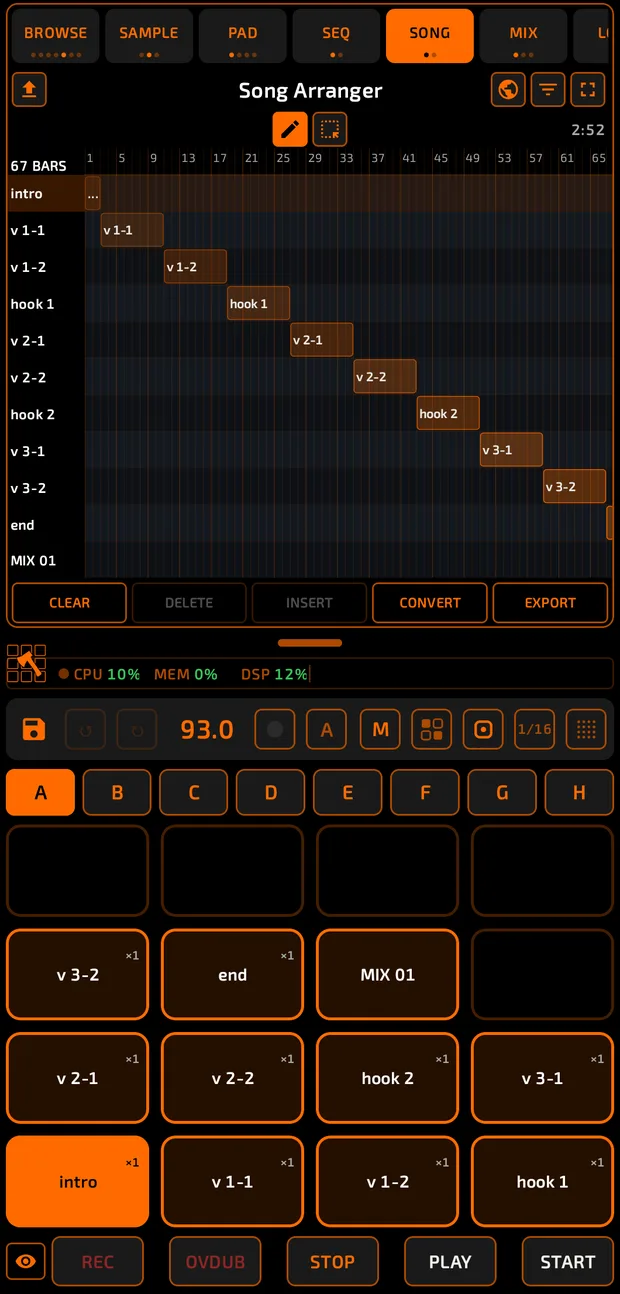Toggle the square dot pad option icon
The image size is (620, 1294).
tap(483, 730)
